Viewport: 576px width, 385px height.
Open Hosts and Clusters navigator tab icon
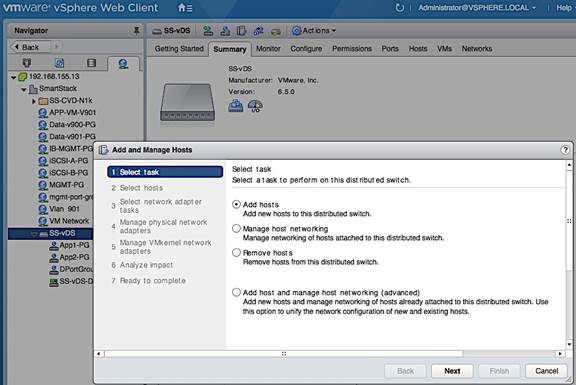[x=27, y=63]
